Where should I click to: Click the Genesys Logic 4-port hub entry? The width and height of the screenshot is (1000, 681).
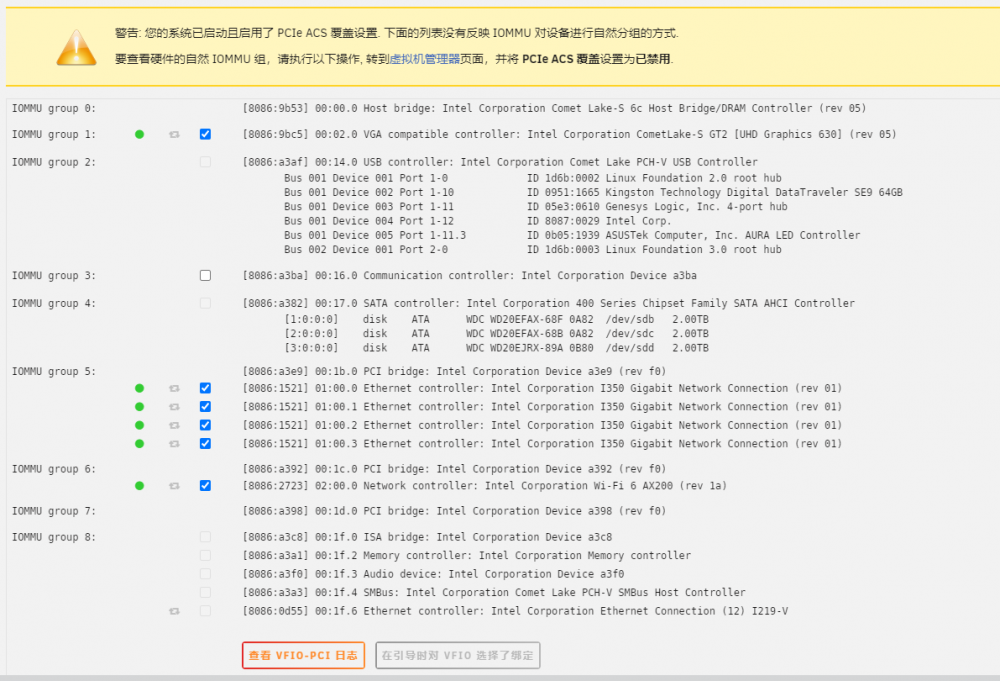pyautogui.click(x=536, y=207)
